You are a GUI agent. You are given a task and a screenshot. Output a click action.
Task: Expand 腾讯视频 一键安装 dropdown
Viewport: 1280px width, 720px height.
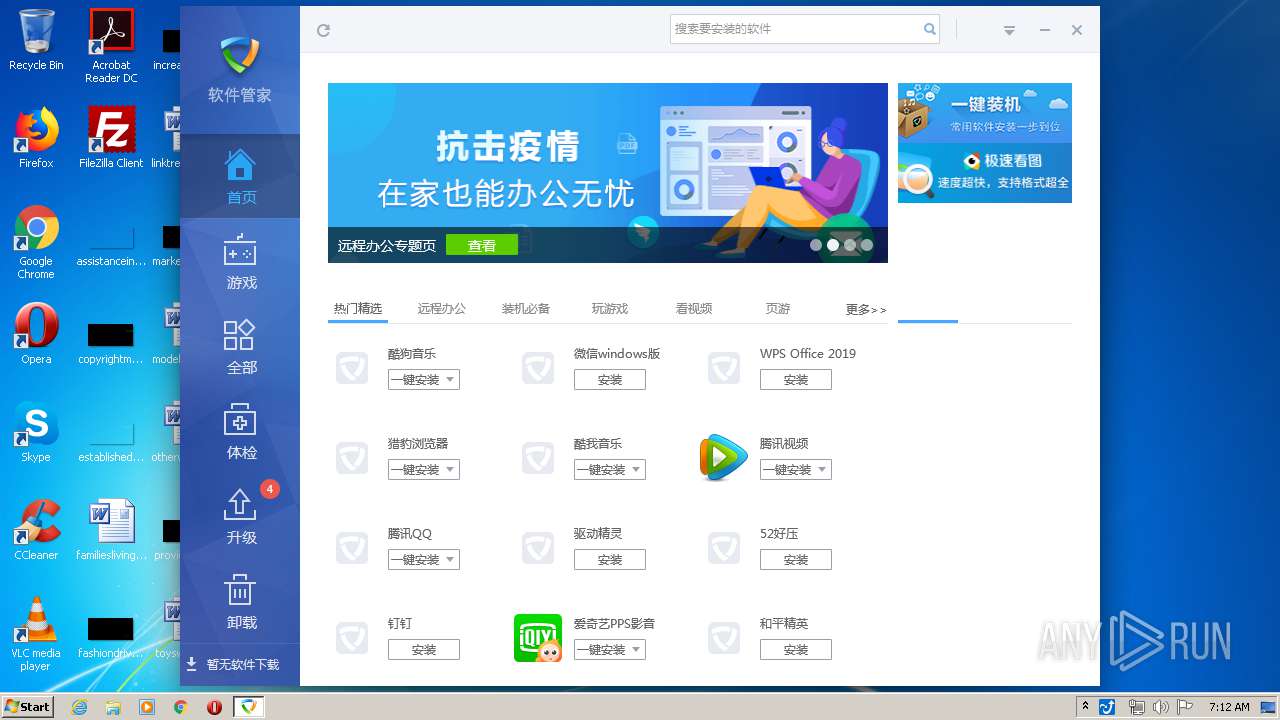click(823, 470)
